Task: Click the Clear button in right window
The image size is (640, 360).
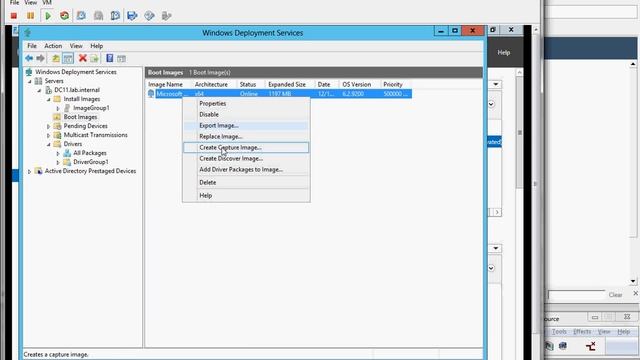Action: [615, 295]
